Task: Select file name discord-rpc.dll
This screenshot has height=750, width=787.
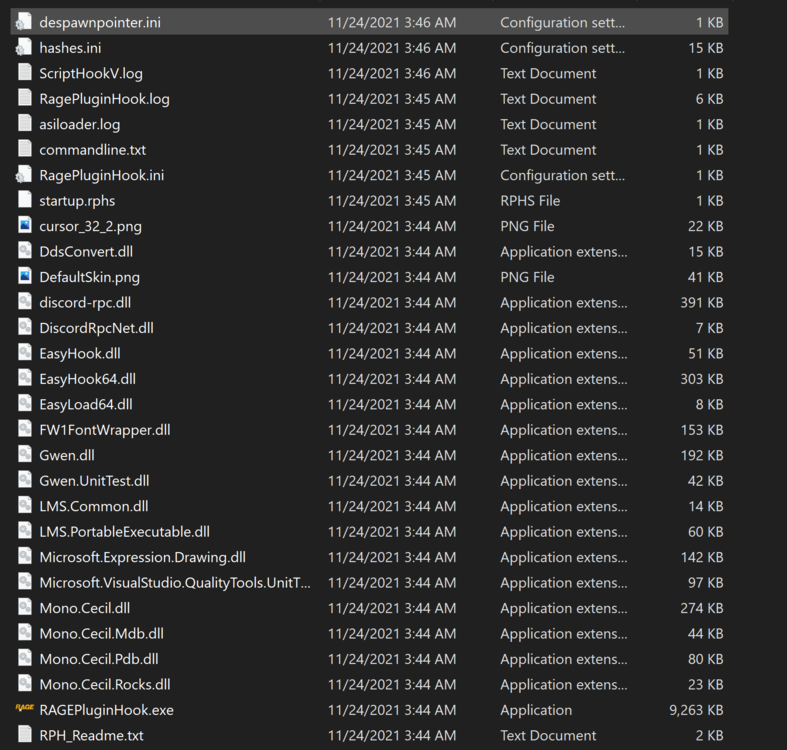Action: 85,303
